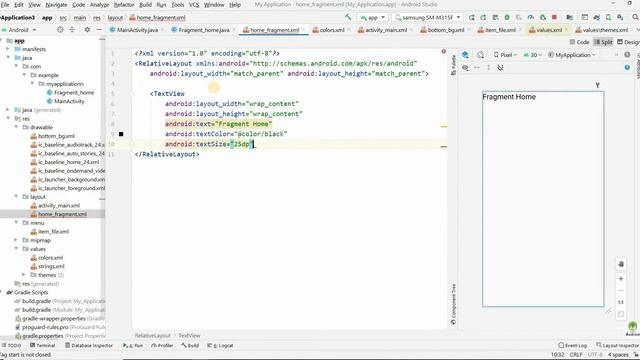The width and height of the screenshot is (640, 360).
Task: Toggle the View Options eye icon
Action: [465, 68]
